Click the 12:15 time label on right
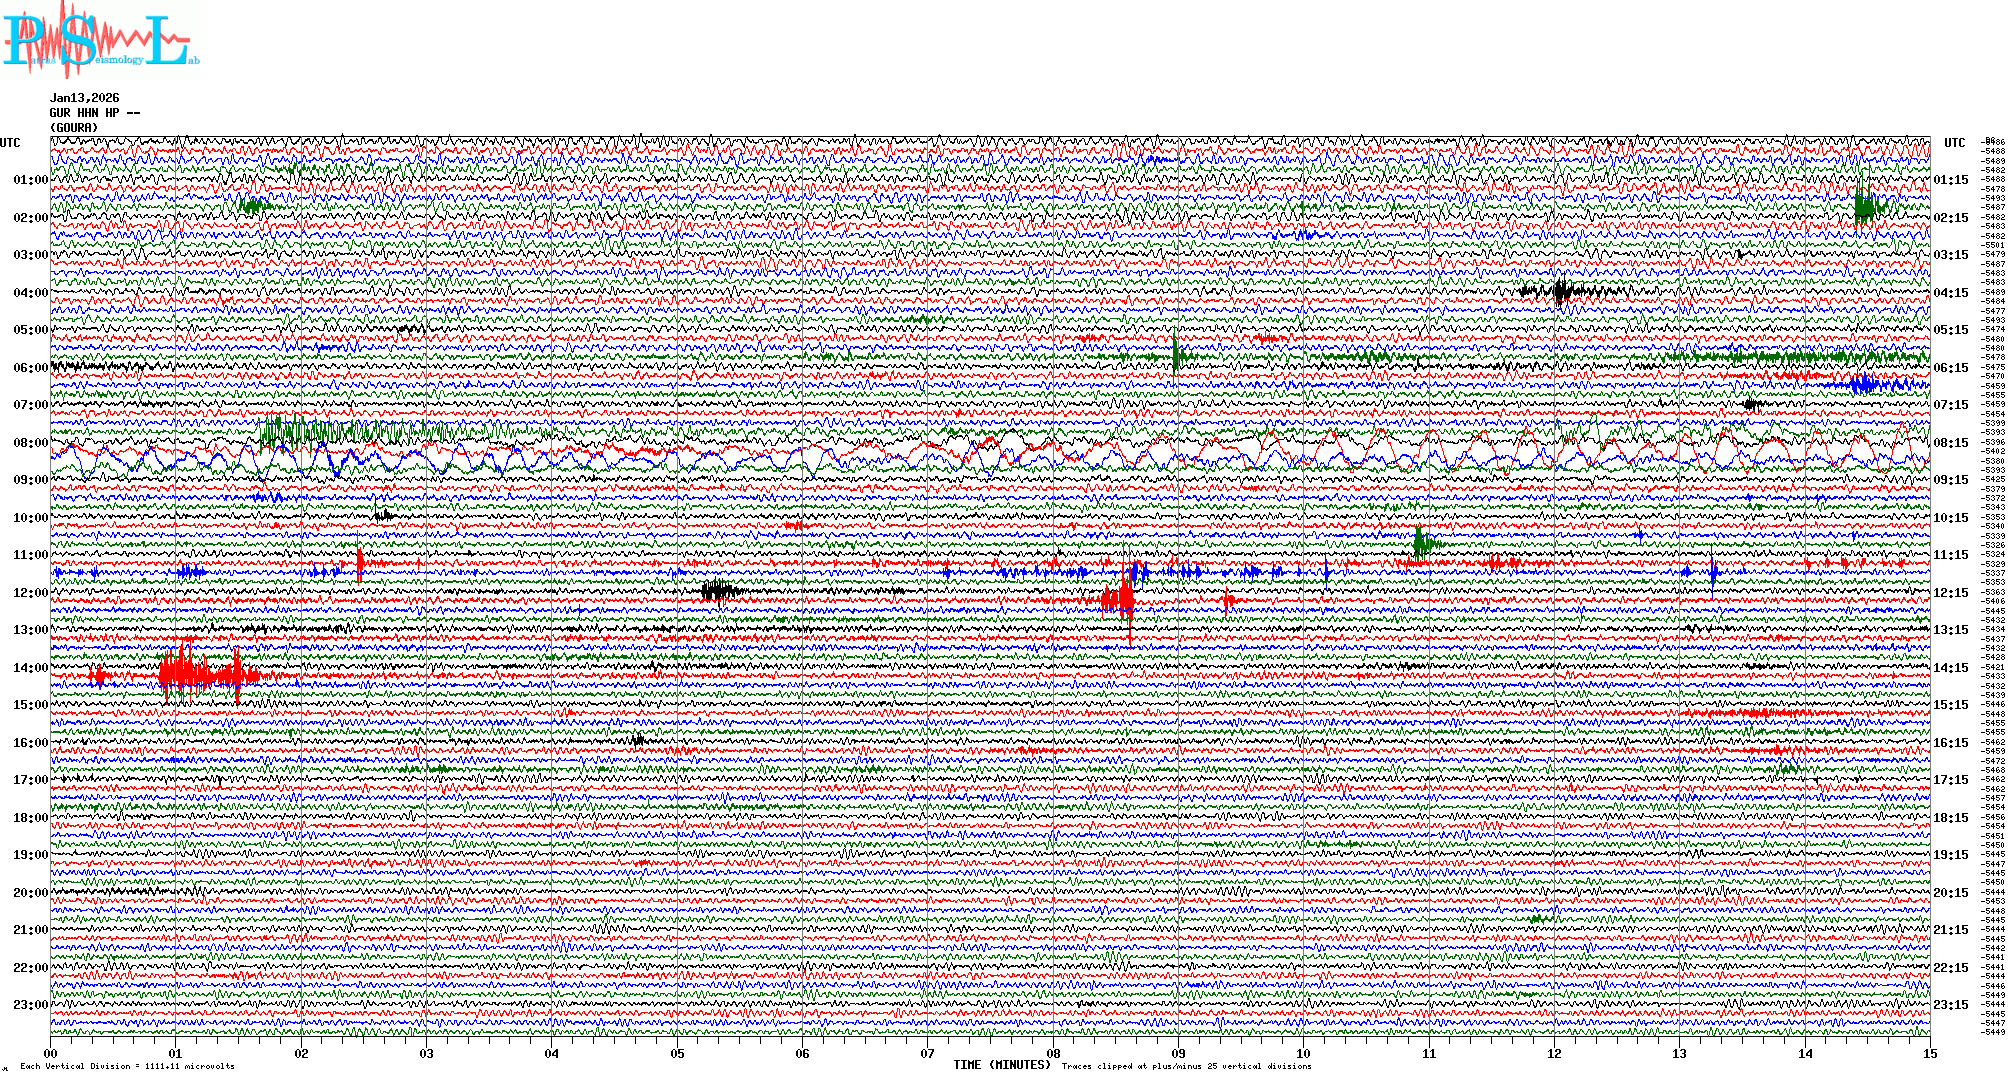Image resolution: width=2010 pixels, height=1080 pixels. (1950, 593)
